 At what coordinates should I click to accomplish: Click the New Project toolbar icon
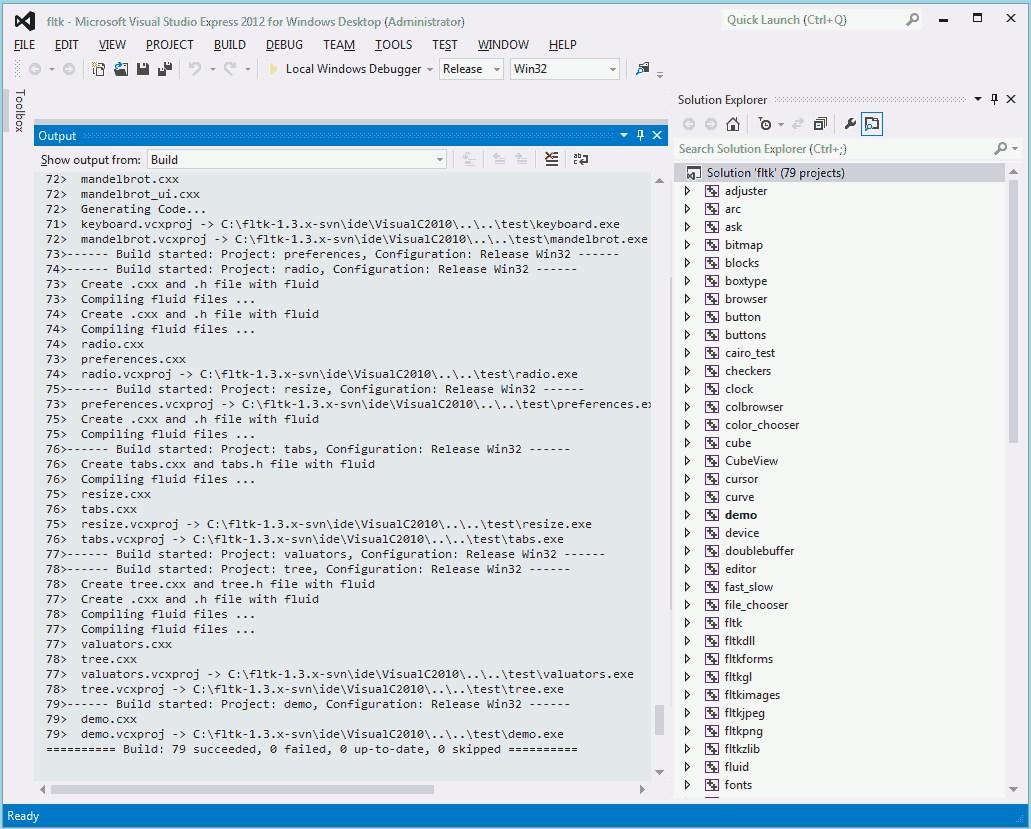[x=98, y=69]
